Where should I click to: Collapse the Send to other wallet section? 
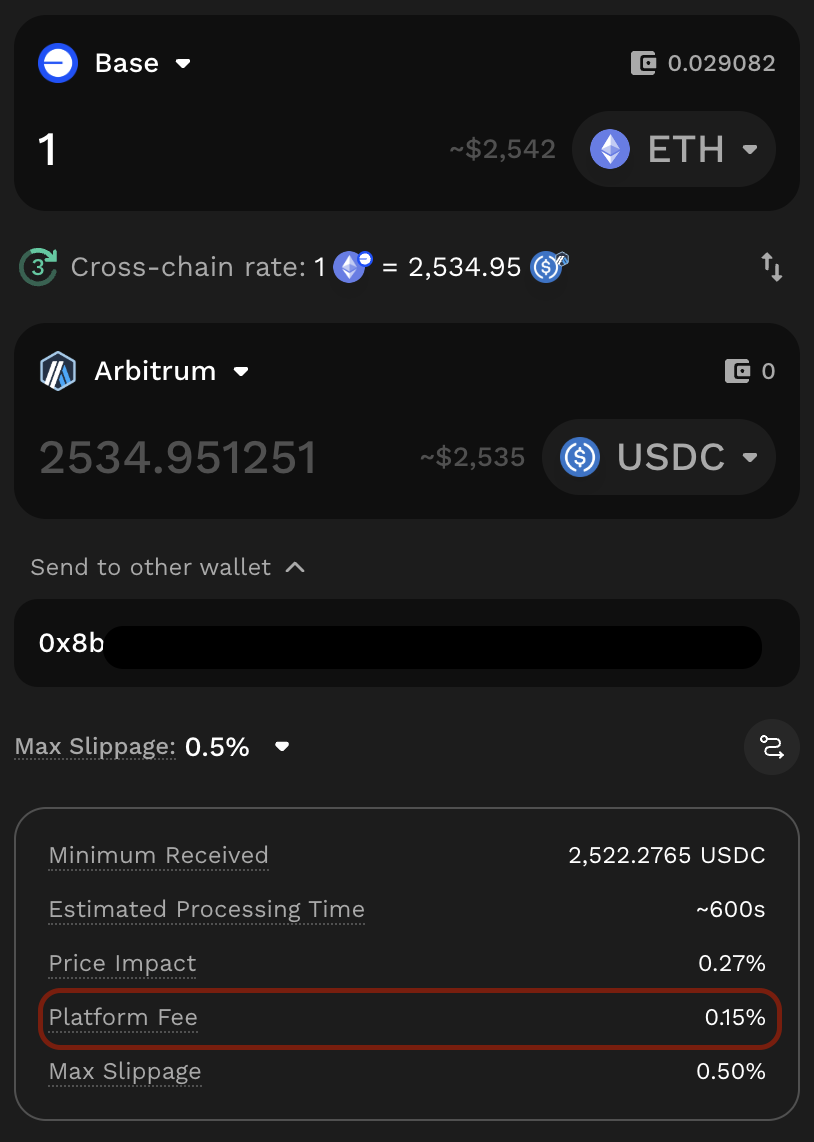pyautogui.click(x=294, y=567)
